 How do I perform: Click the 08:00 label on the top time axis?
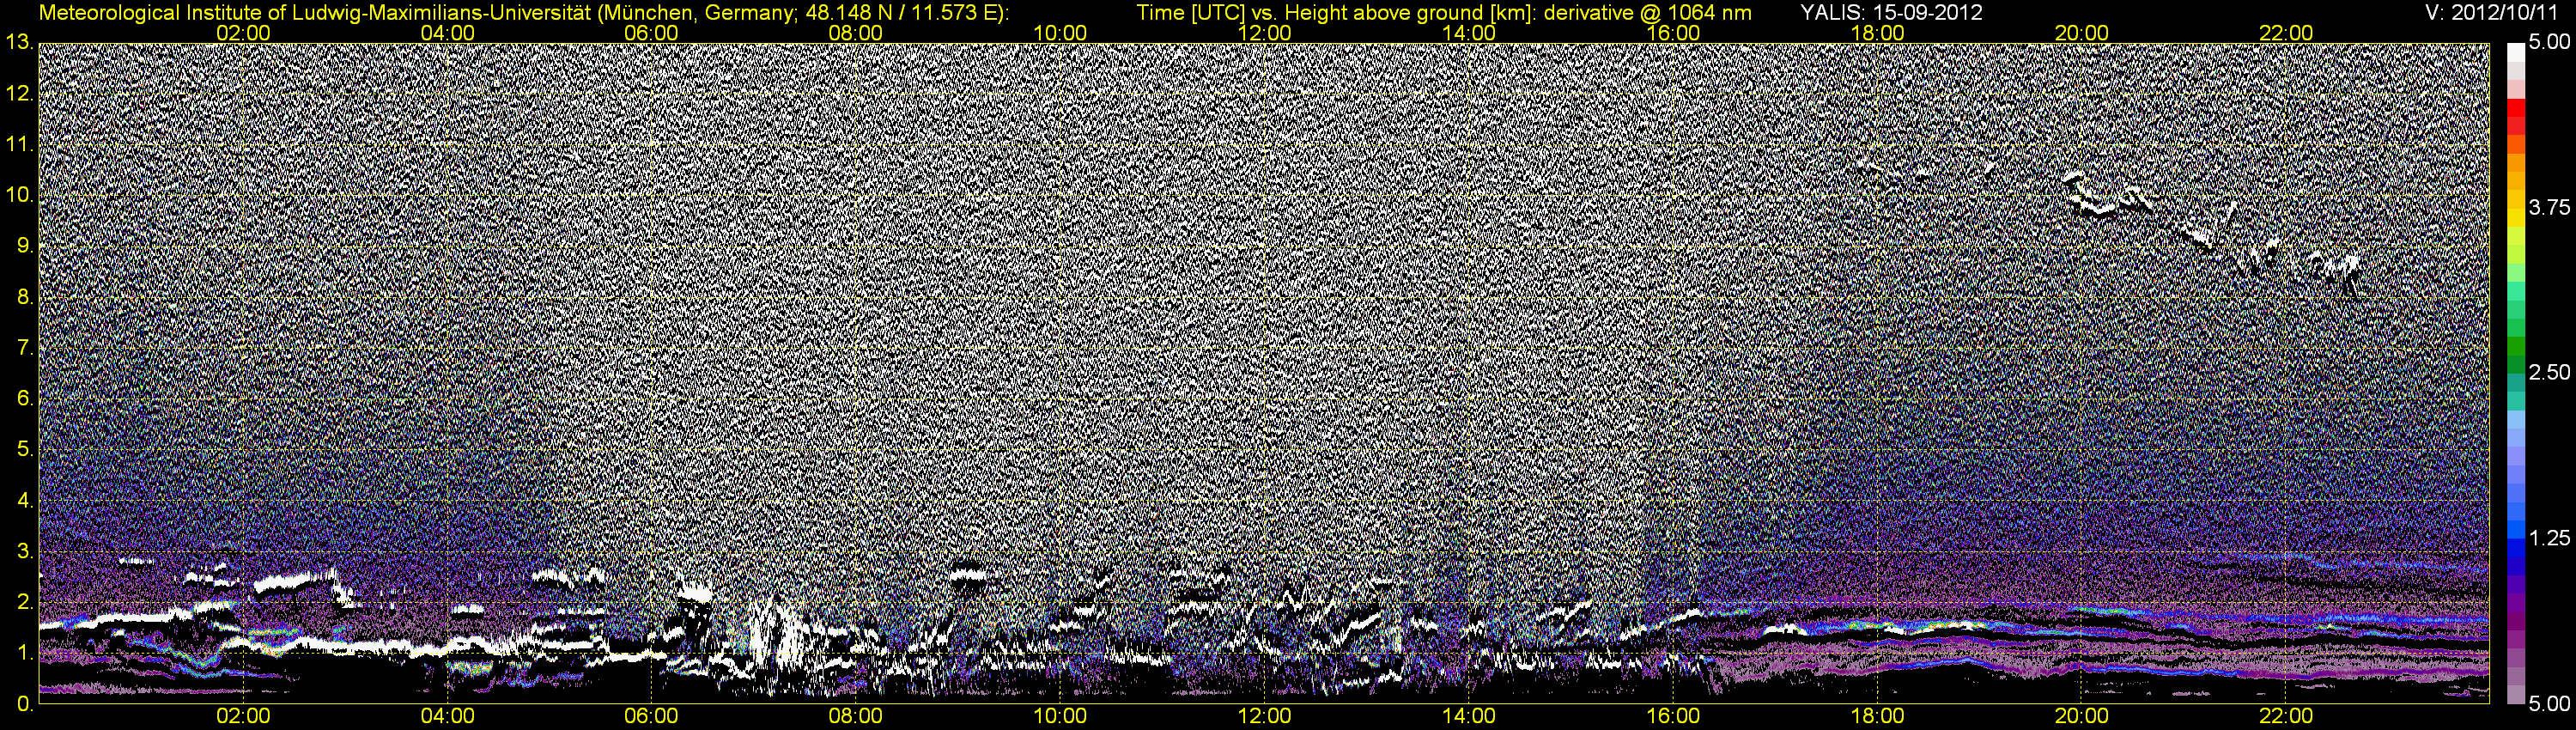coord(856,33)
